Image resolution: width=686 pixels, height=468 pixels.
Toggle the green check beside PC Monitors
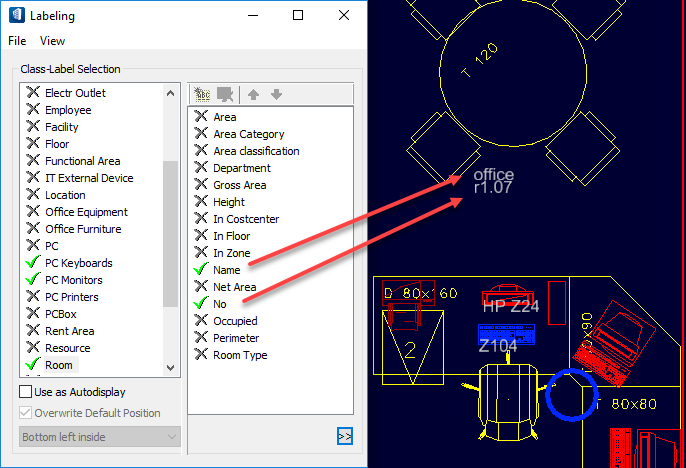click(x=33, y=279)
